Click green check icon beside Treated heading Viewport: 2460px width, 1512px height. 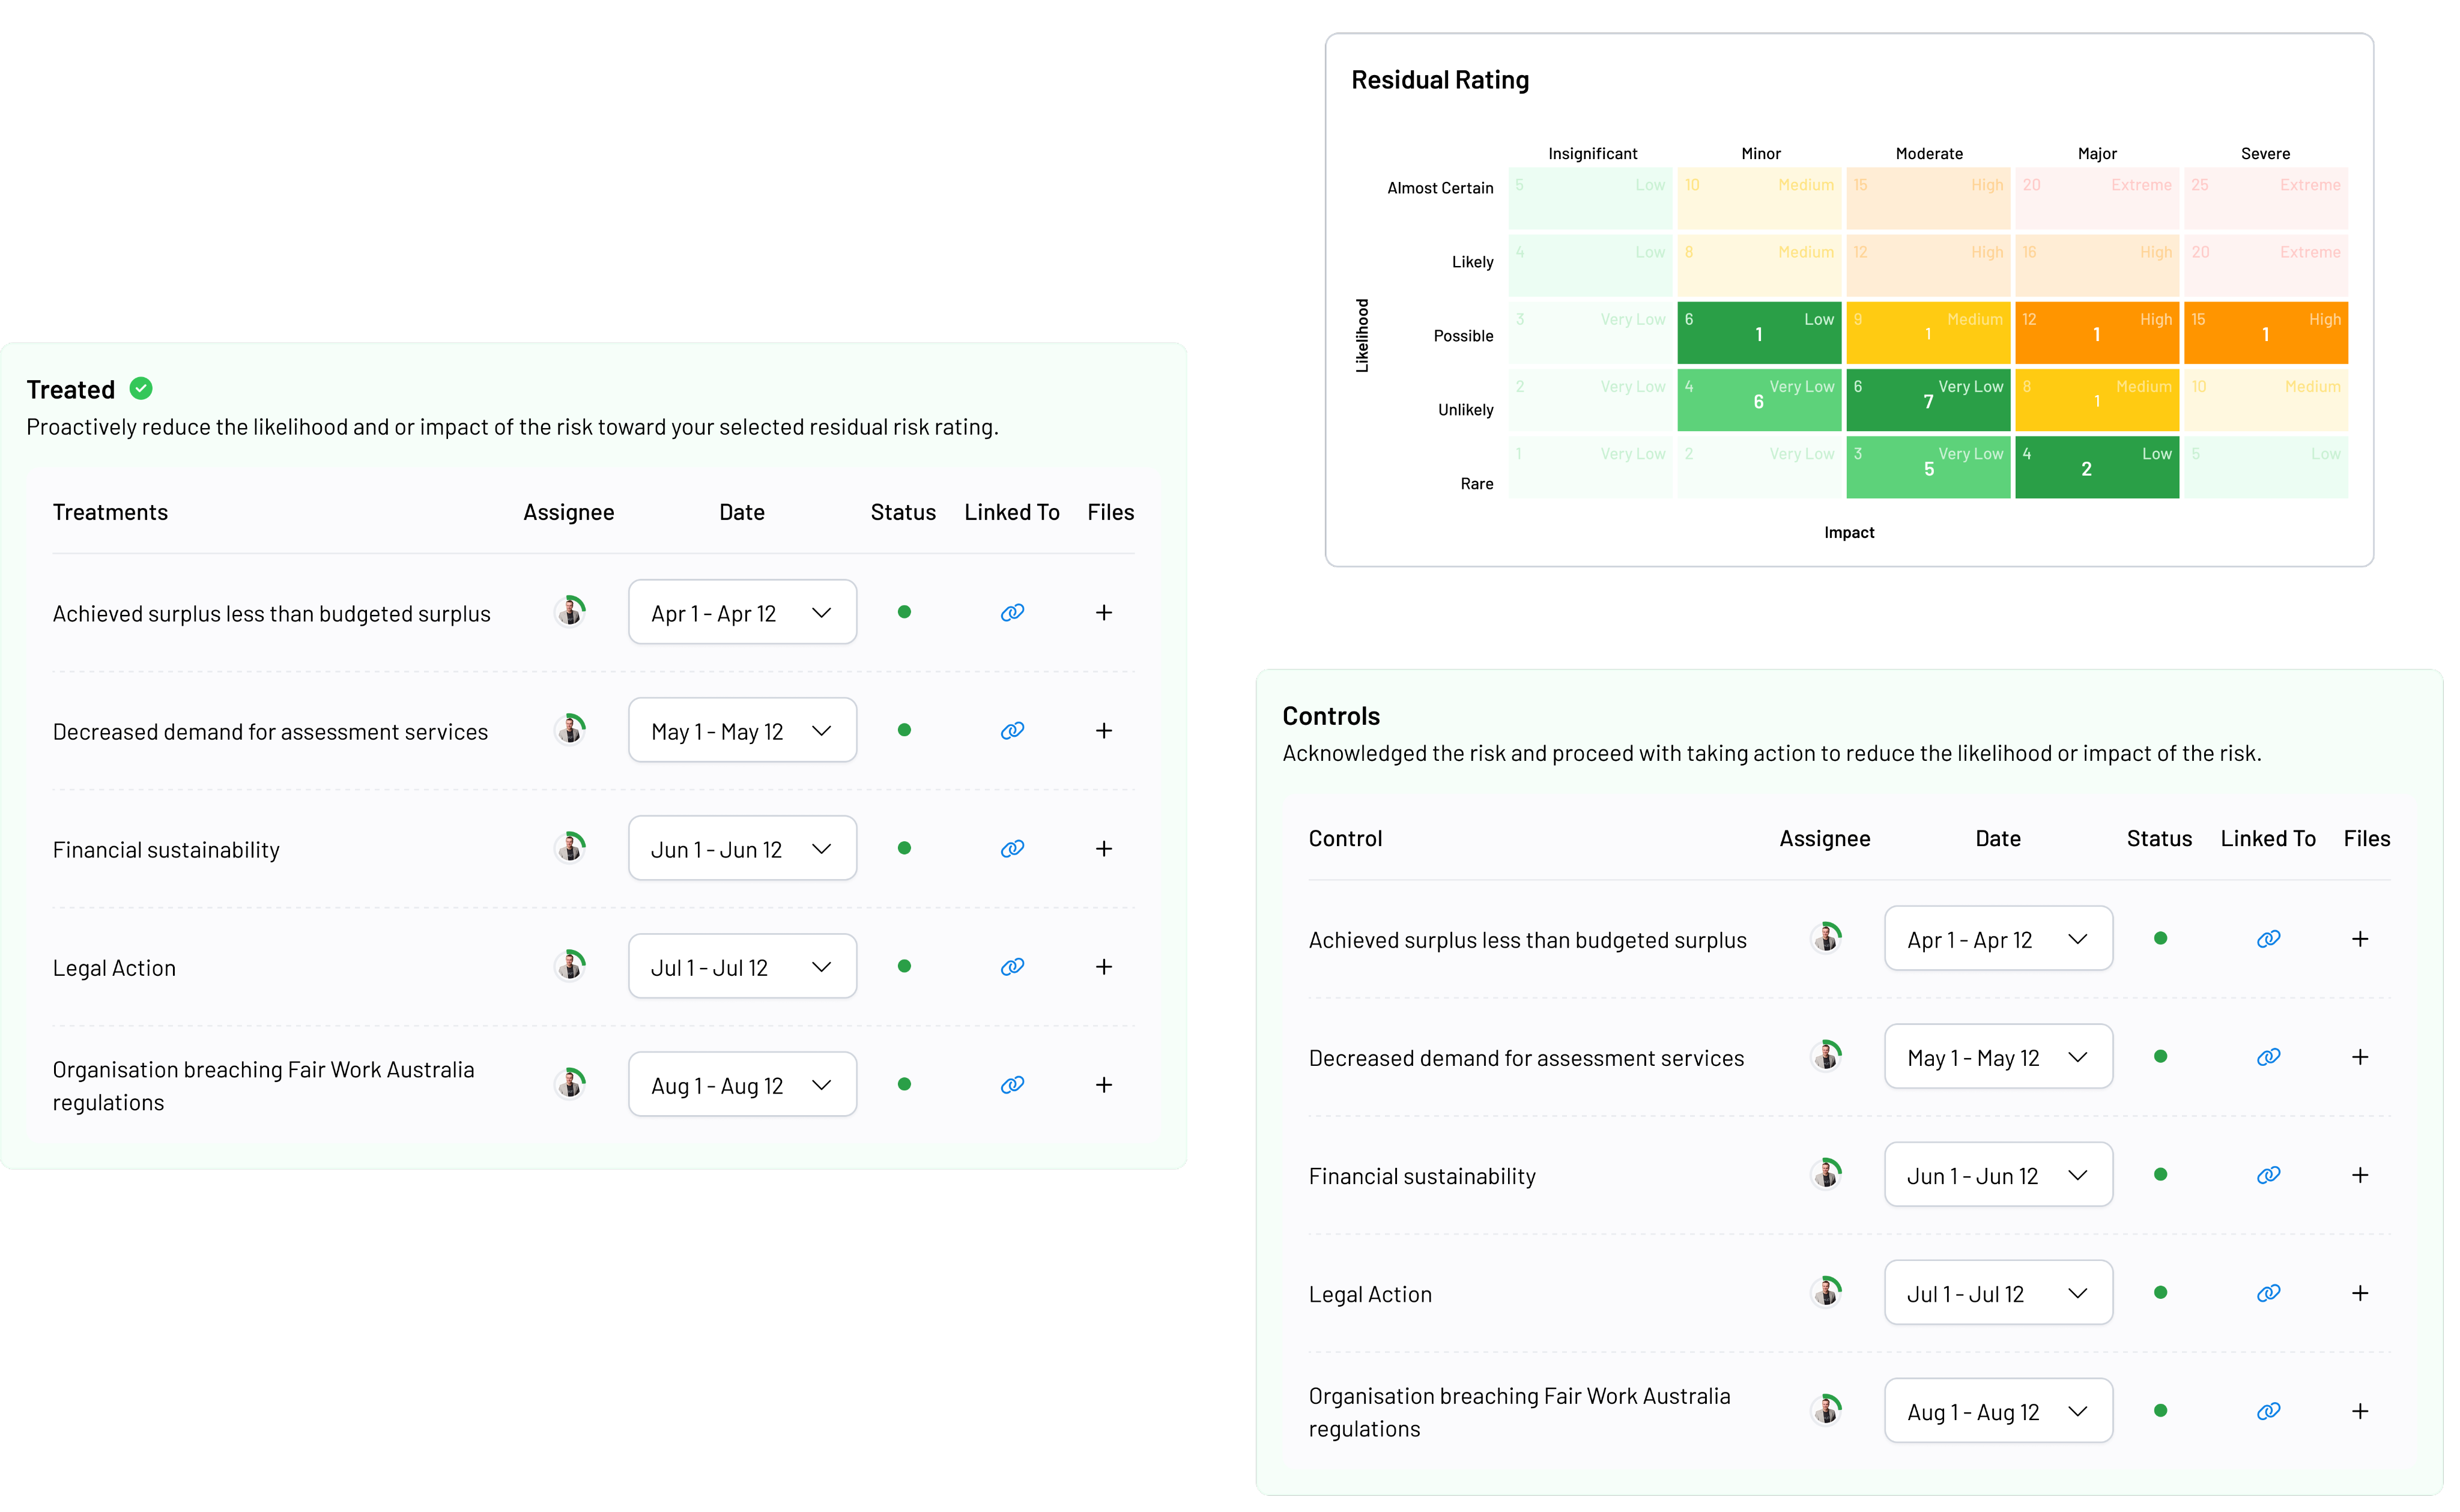click(141, 389)
